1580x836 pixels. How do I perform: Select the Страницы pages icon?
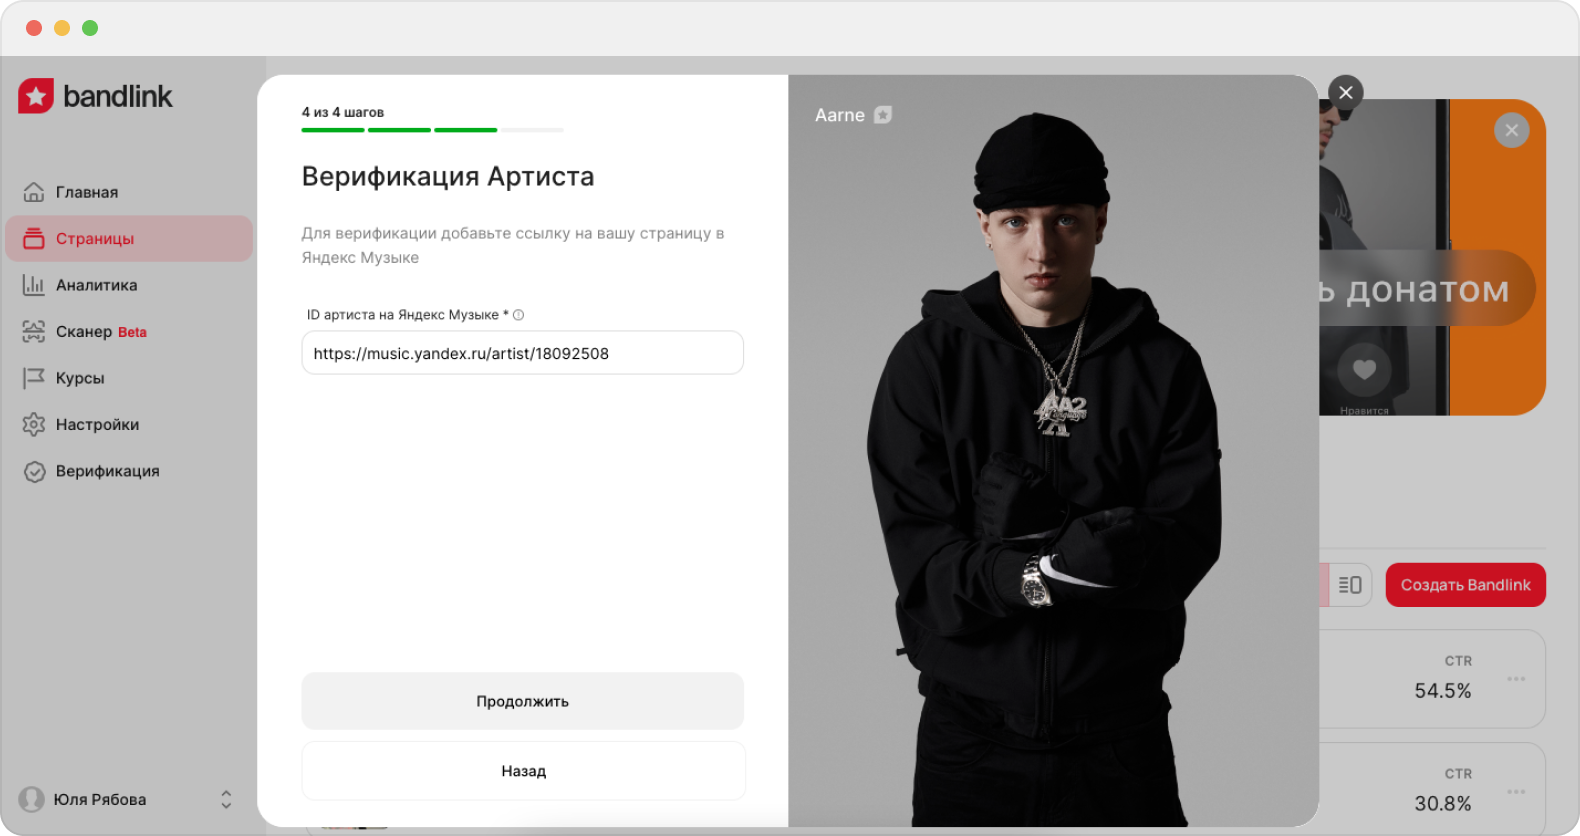coord(34,238)
